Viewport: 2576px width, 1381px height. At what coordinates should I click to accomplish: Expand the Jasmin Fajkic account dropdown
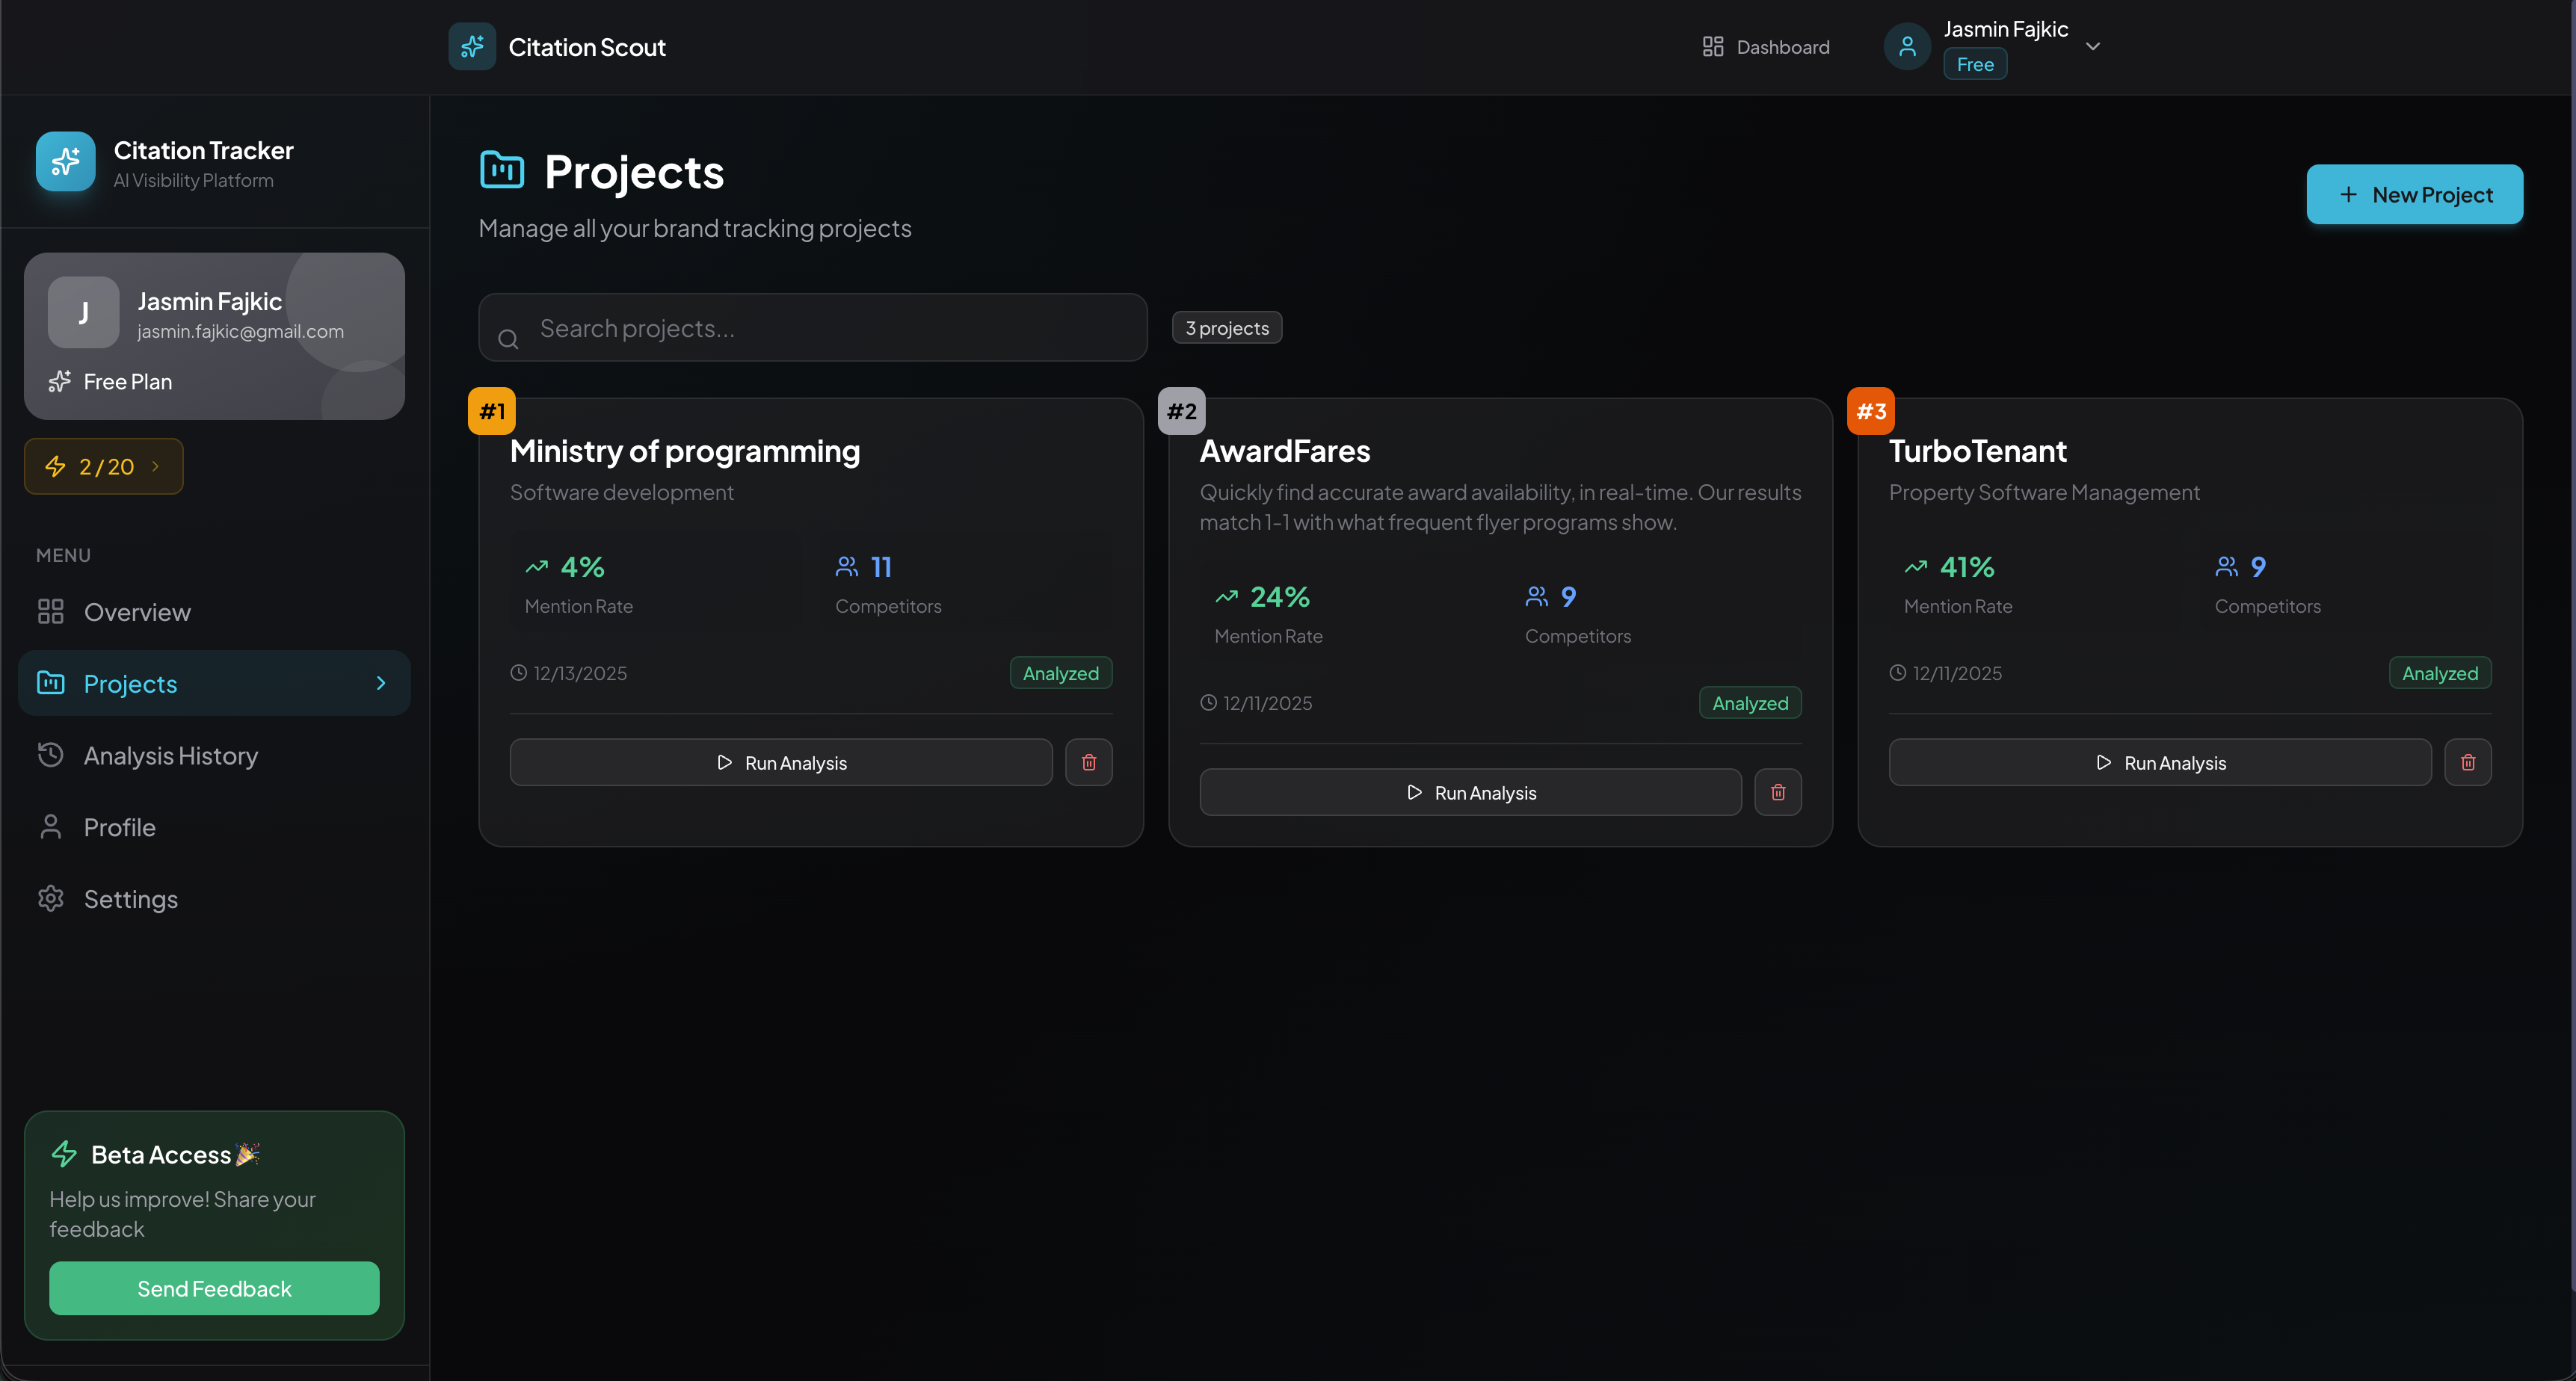(x=2092, y=47)
